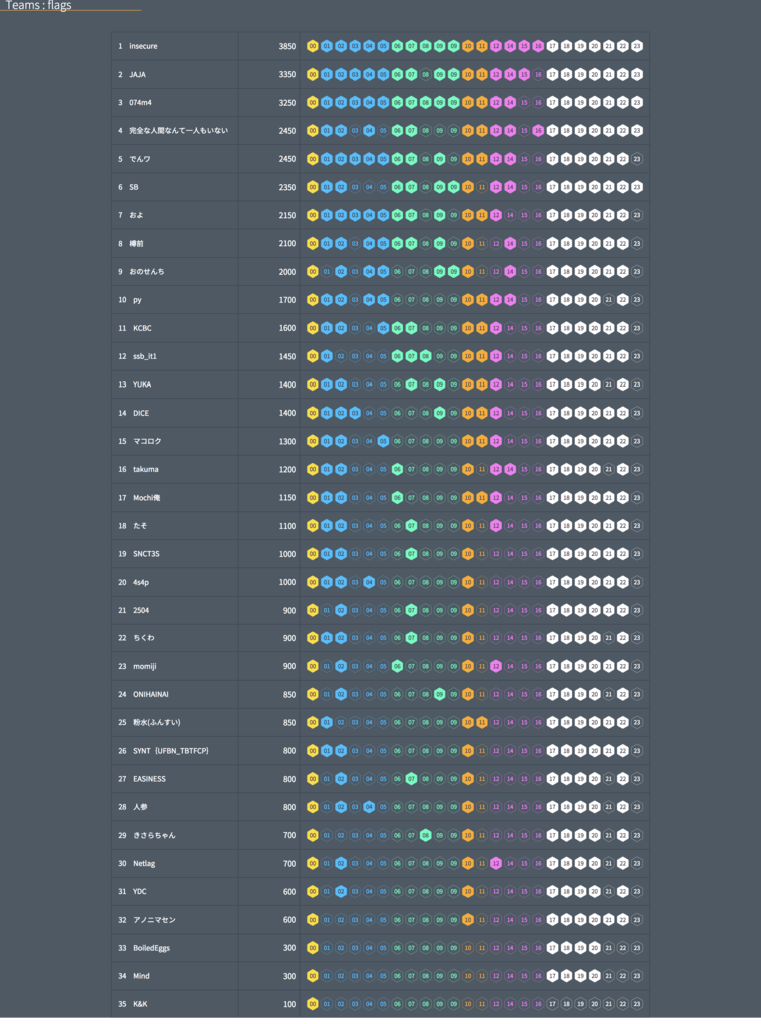Click flag 20 in DICE's row
The height and width of the screenshot is (1024, 761).
click(x=595, y=412)
